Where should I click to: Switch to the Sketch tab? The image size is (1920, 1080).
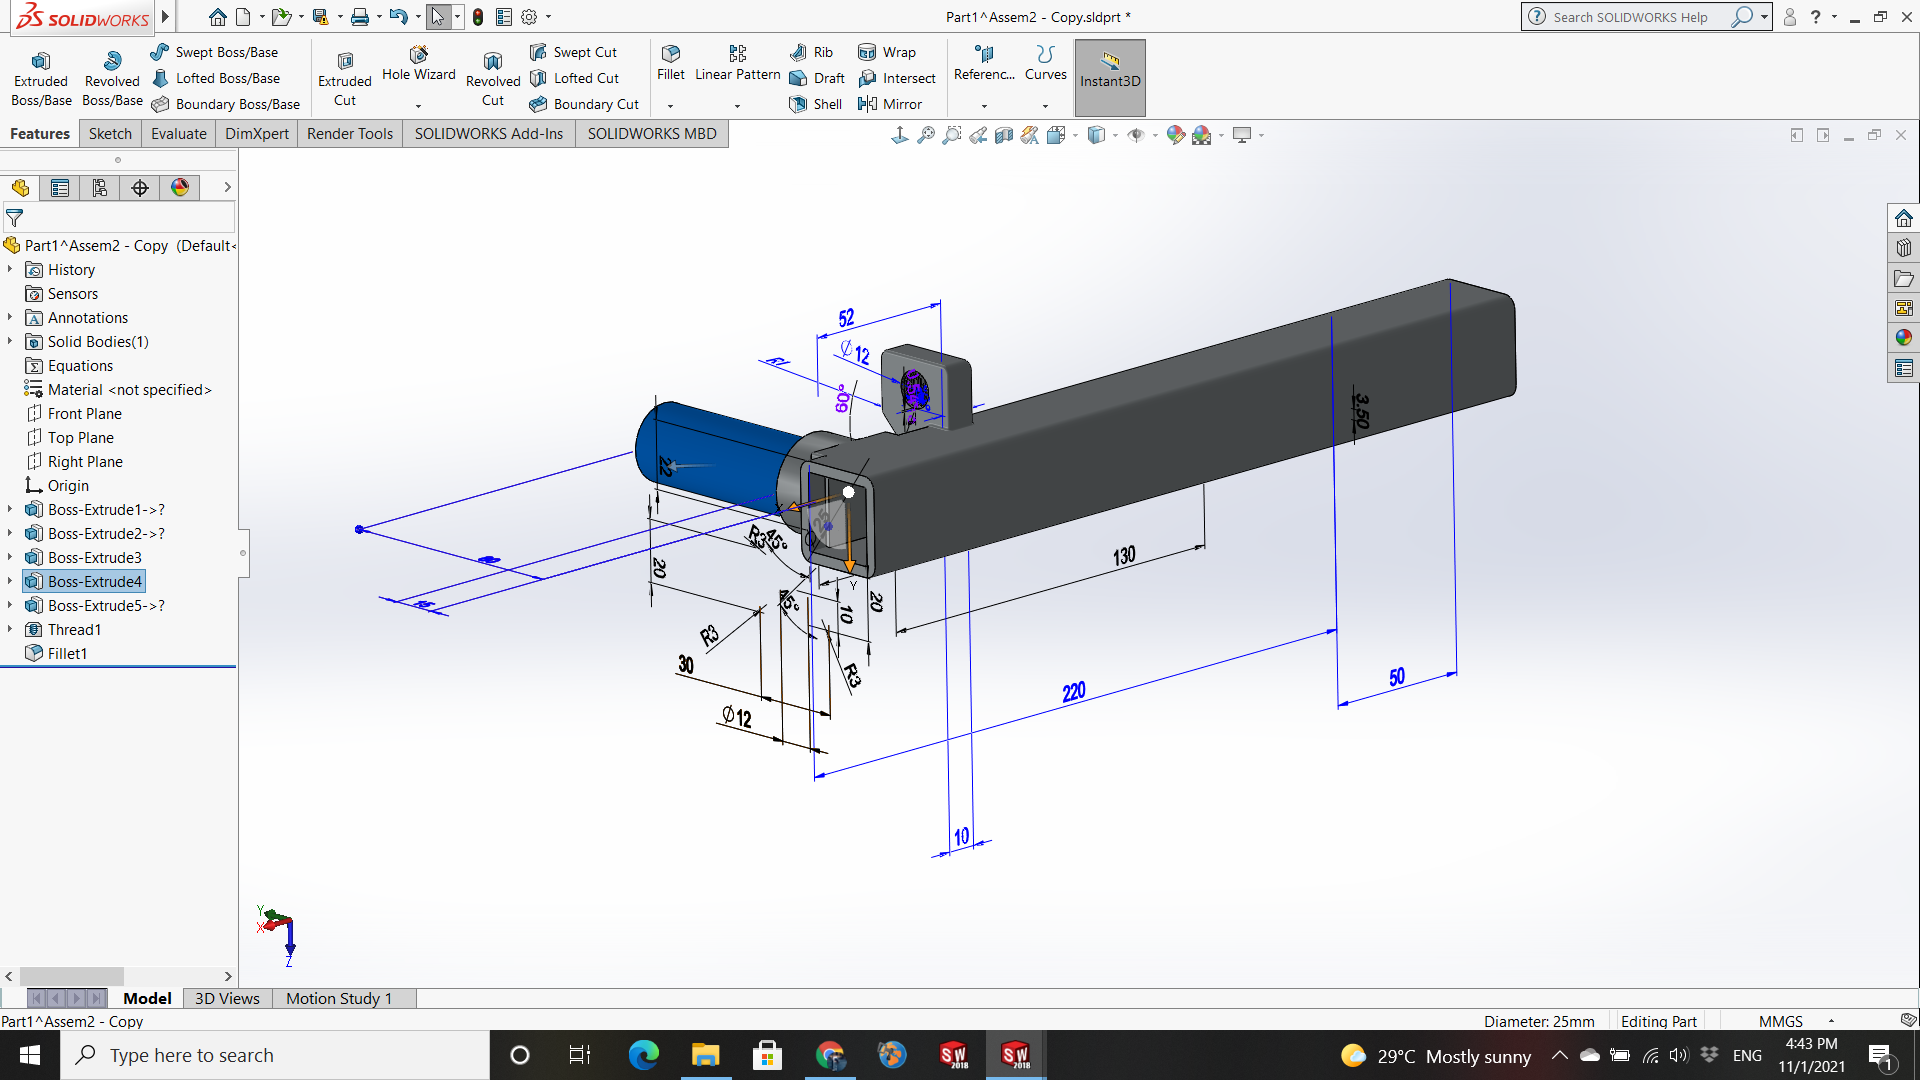click(110, 134)
